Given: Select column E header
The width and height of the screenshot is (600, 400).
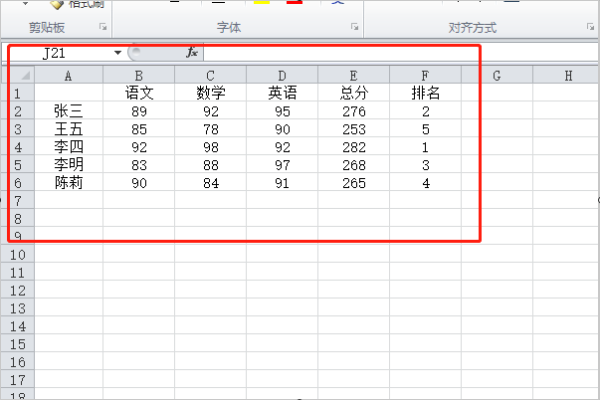Looking at the screenshot, I should coord(354,75).
